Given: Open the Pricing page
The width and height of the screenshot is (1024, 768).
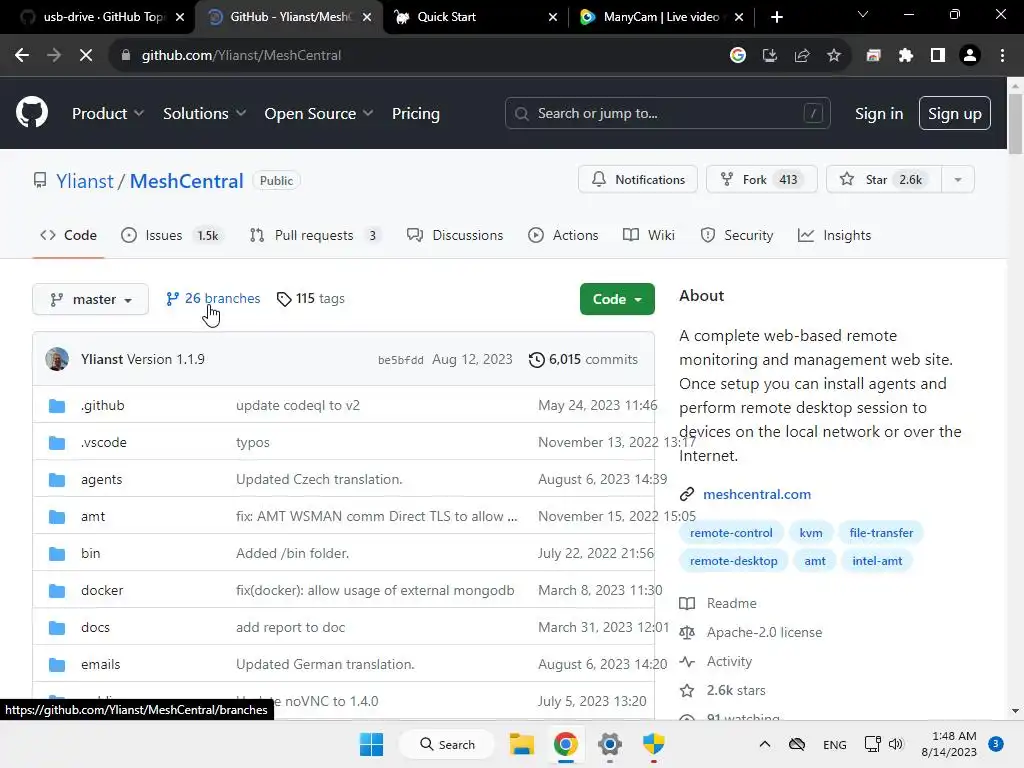Looking at the screenshot, I should [x=415, y=114].
